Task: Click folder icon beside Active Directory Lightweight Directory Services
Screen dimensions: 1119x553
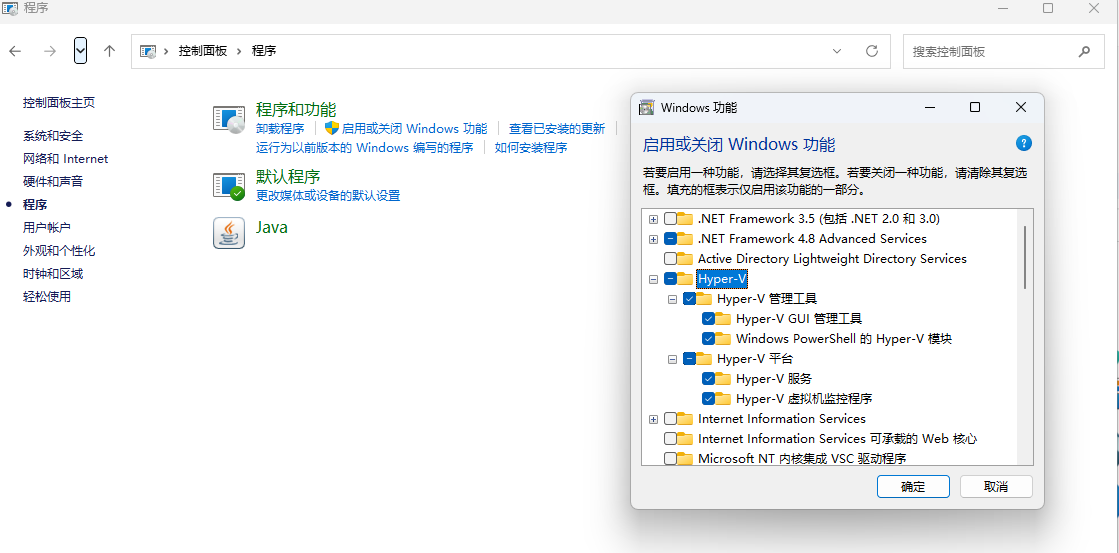Action: pyautogui.click(x=685, y=258)
